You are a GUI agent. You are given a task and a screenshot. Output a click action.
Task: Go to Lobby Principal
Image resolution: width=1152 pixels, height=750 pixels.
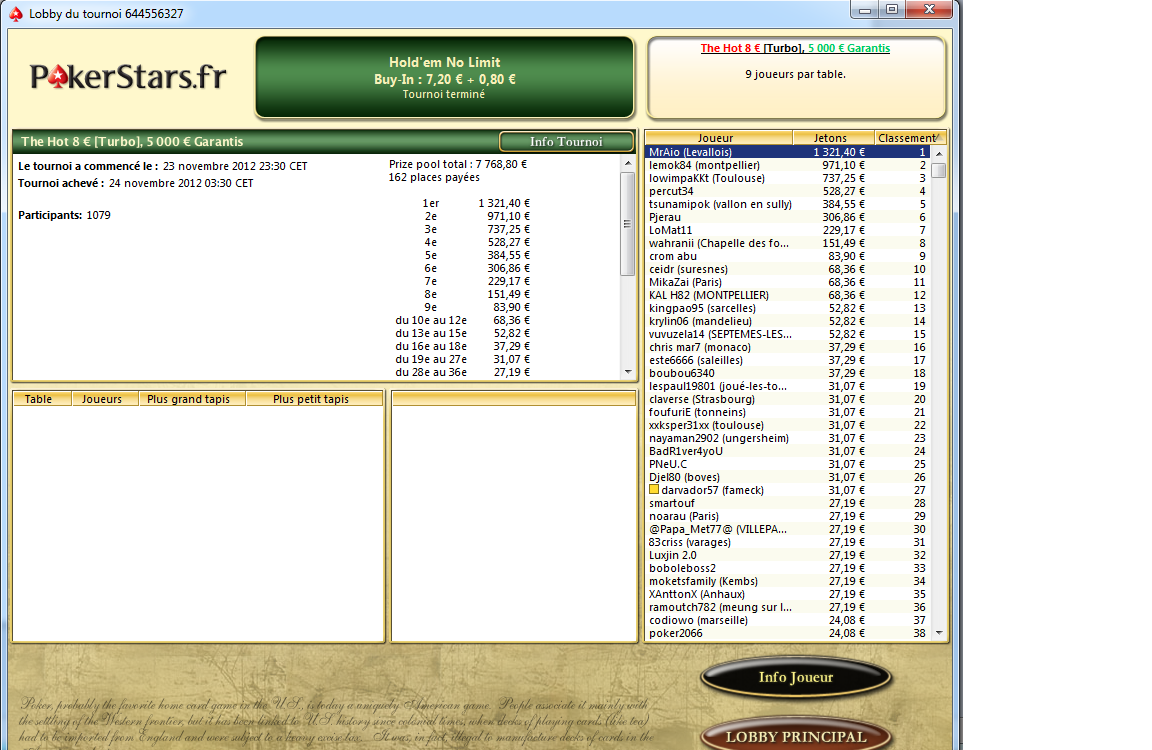796,735
